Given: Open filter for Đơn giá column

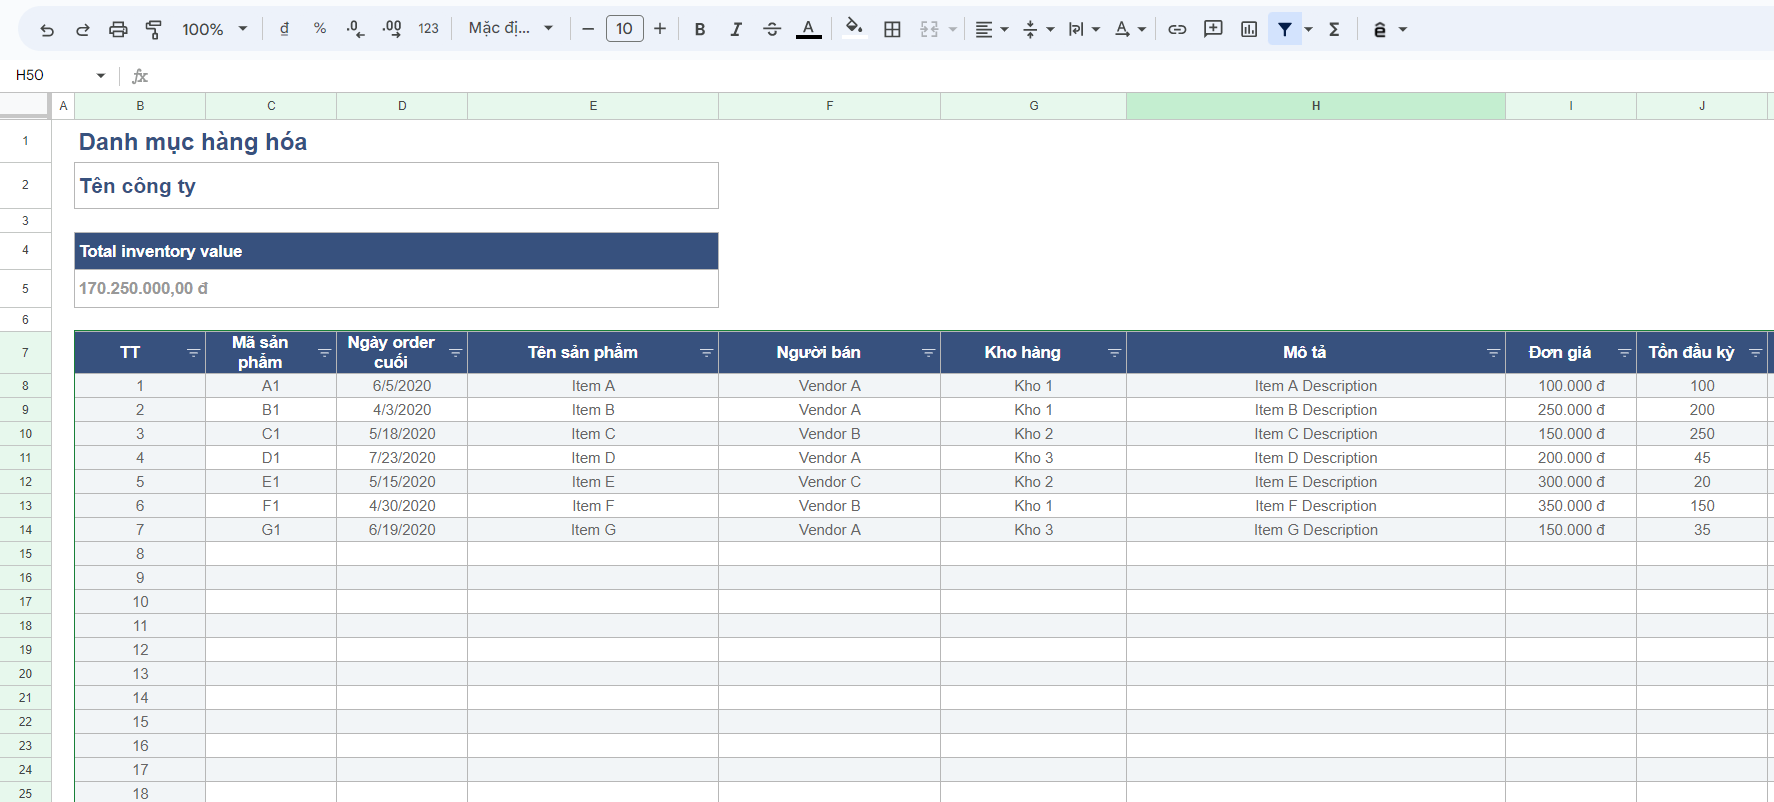Looking at the screenshot, I should tap(1625, 353).
